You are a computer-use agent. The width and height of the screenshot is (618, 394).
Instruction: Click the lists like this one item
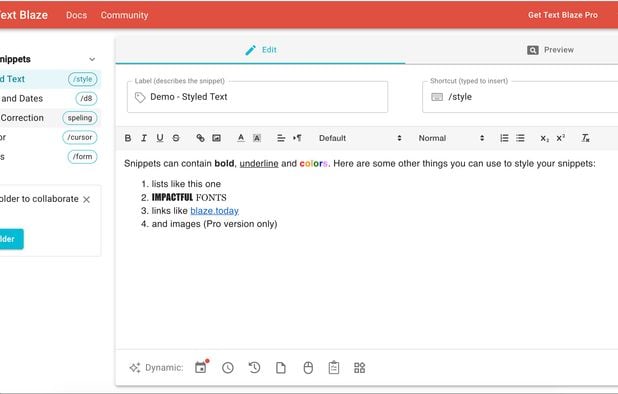coord(186,184)
